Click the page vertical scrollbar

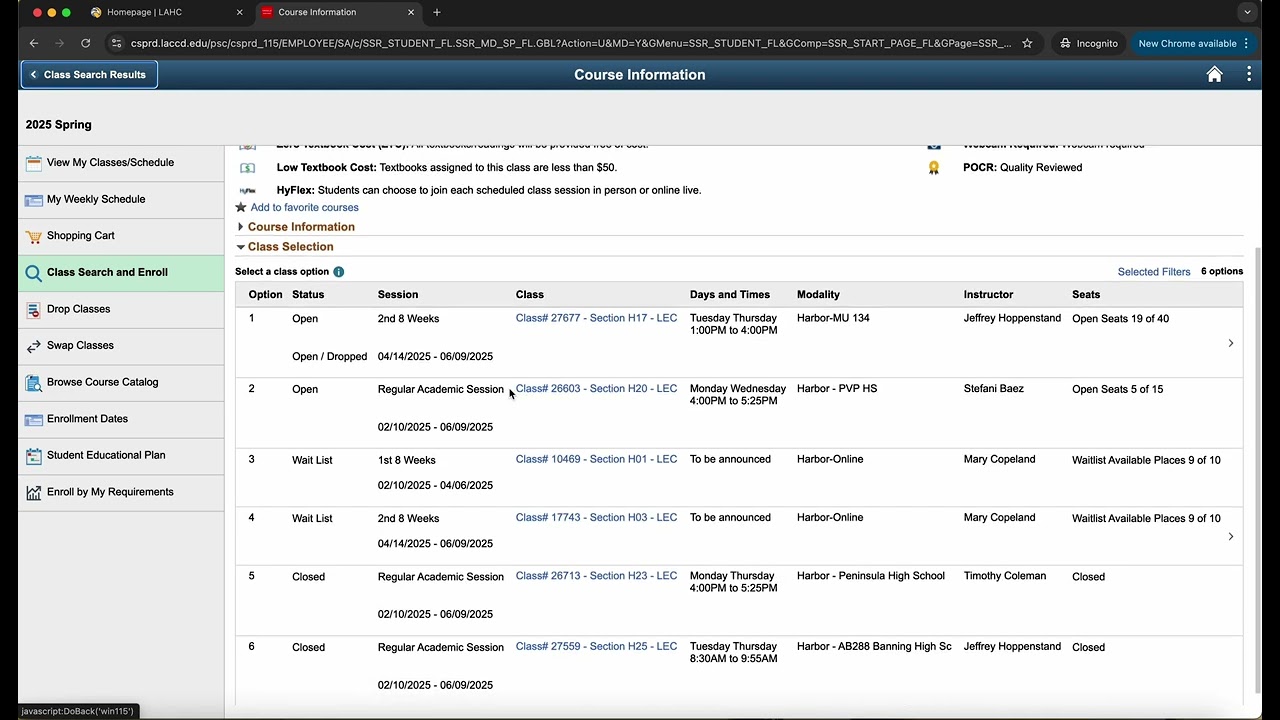click(x=1257, y=470)
